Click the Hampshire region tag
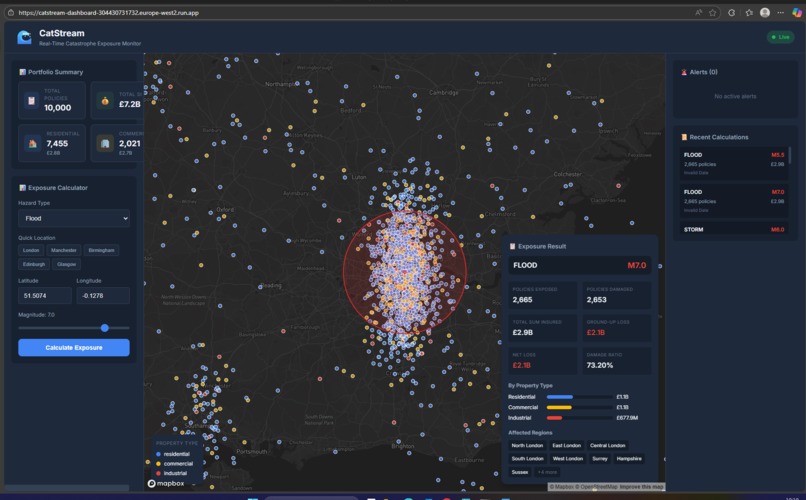 coord(629,458)
